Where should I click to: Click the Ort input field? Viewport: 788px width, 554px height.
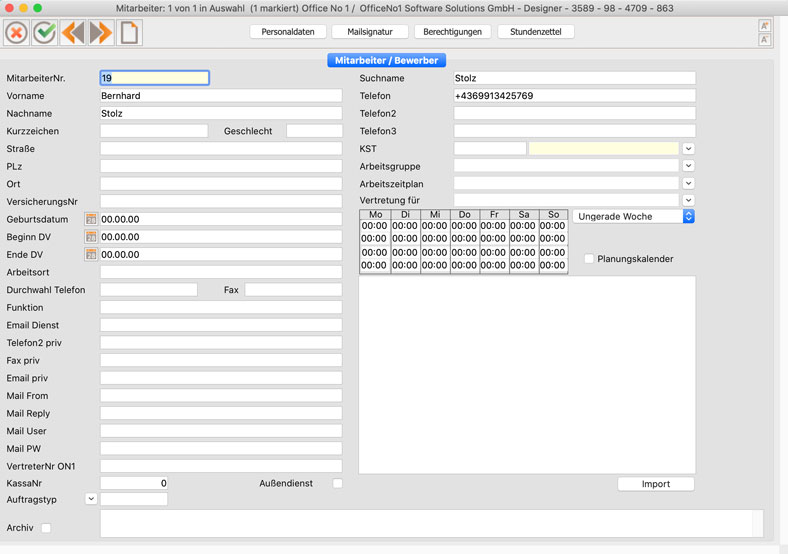(221, 183)
